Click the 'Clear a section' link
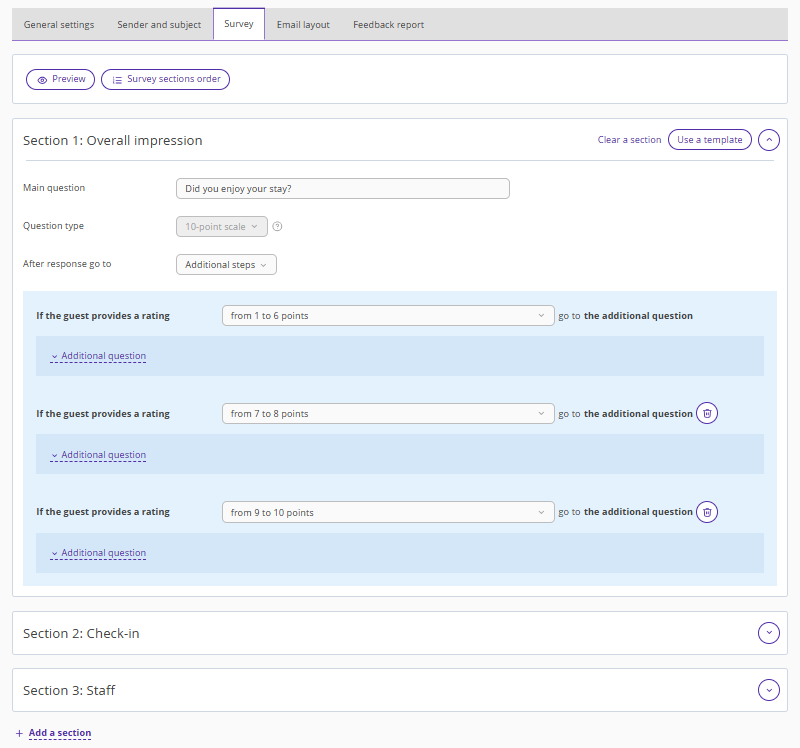The image size is (800, 748). (x=629, y=140)
